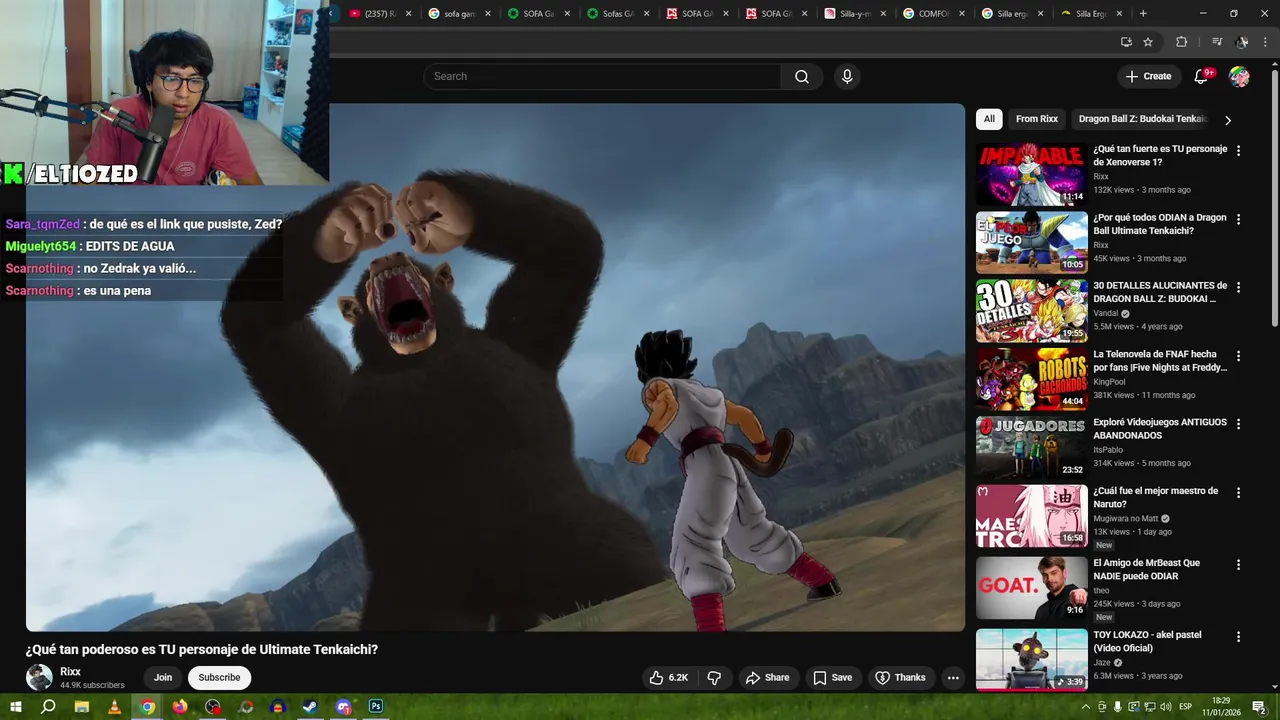Open Rixx channel avatar
This screenshot has width=1280, height=720.
tap(39, 677)
